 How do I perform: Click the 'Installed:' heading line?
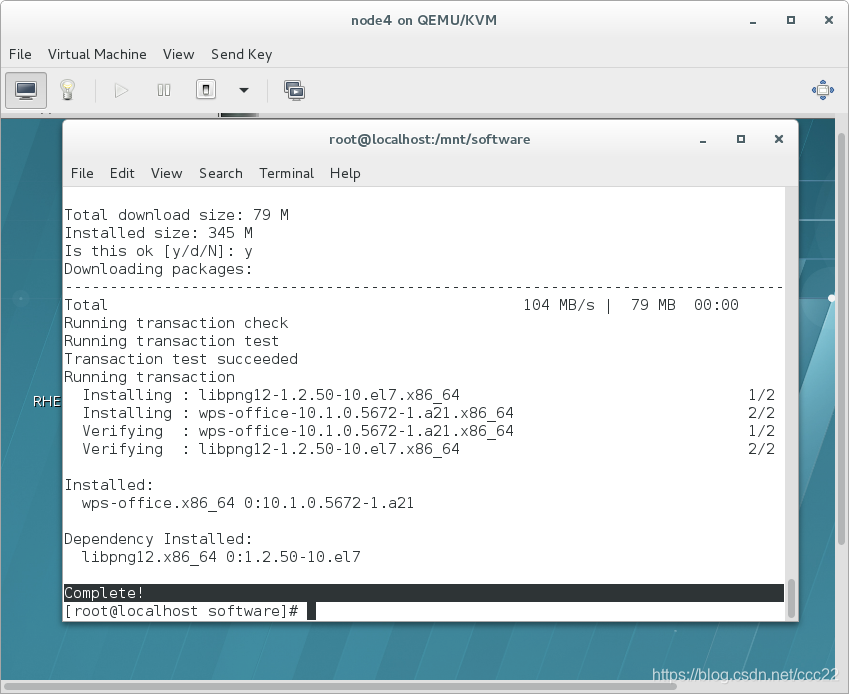coord(109,485)
